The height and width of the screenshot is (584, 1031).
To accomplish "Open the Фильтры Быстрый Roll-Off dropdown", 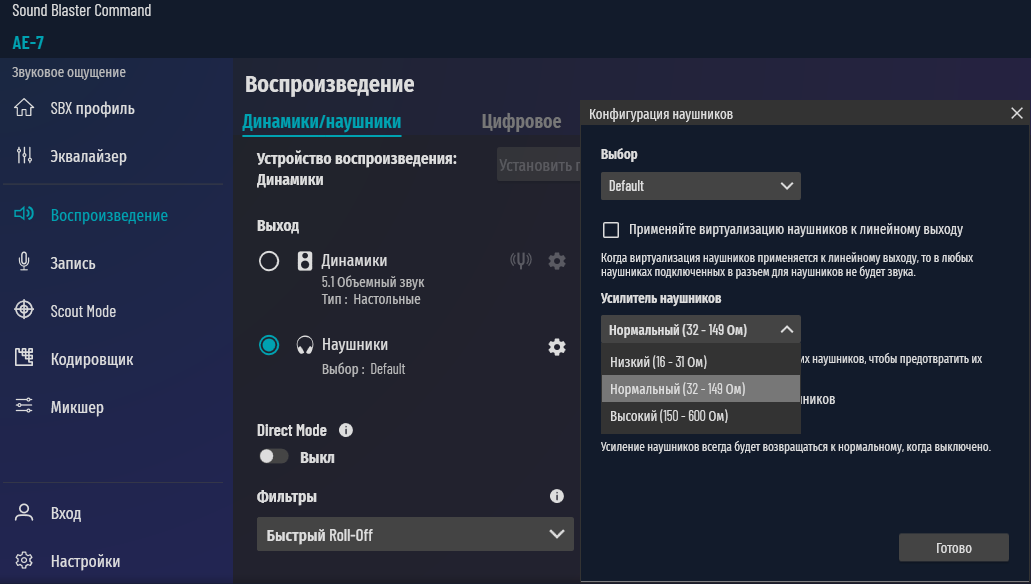I will pos(415,535).
